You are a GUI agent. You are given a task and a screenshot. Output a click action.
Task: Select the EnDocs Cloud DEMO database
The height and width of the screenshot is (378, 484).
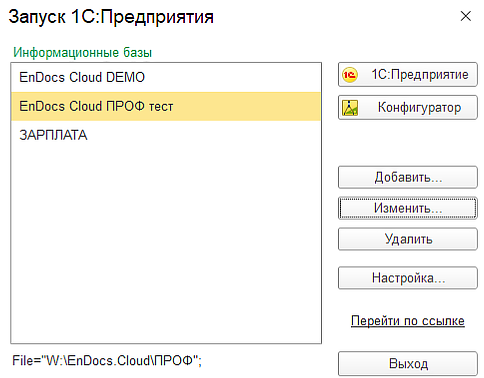click(x=166, y=77)
